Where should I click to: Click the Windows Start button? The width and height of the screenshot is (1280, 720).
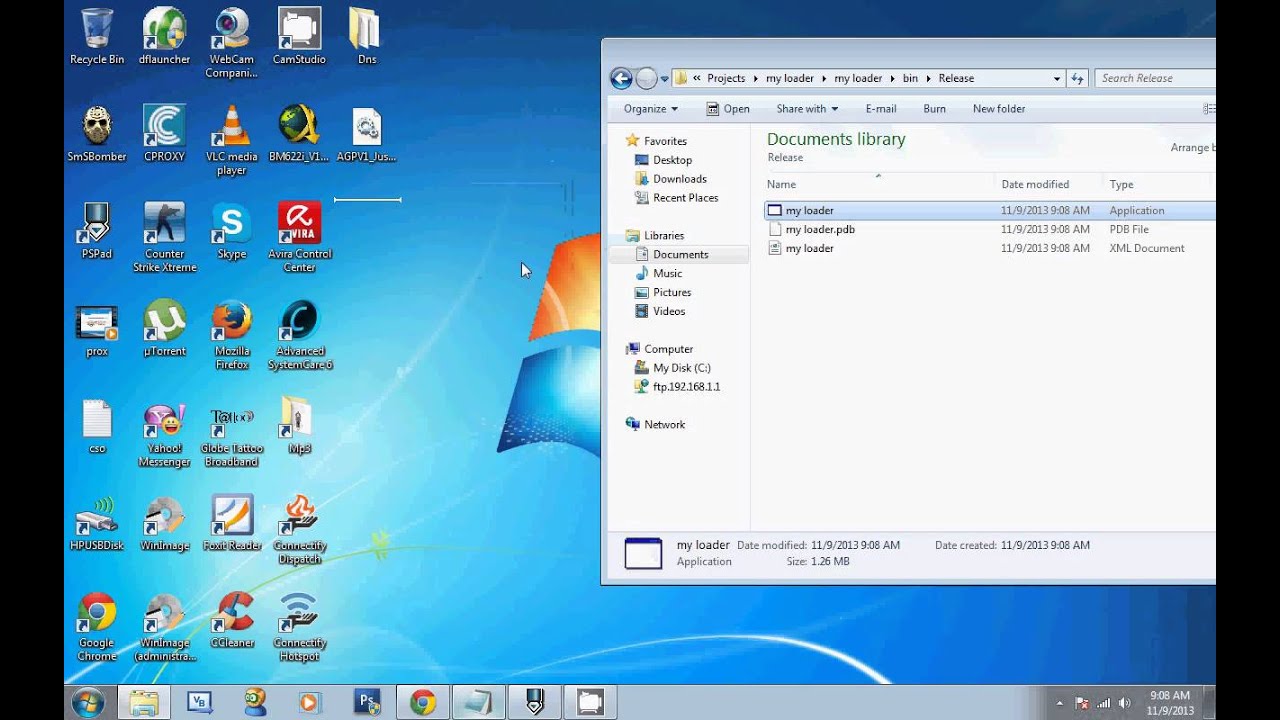[88, 702]
